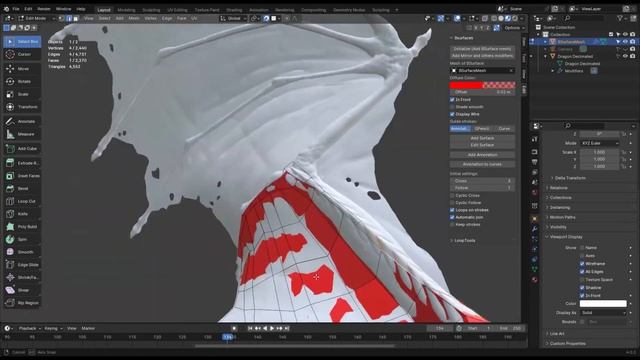This screenshot has height=360, width=640.
Task: Open the Mesh menu in viewport header
Action: (x=134, y=18)
